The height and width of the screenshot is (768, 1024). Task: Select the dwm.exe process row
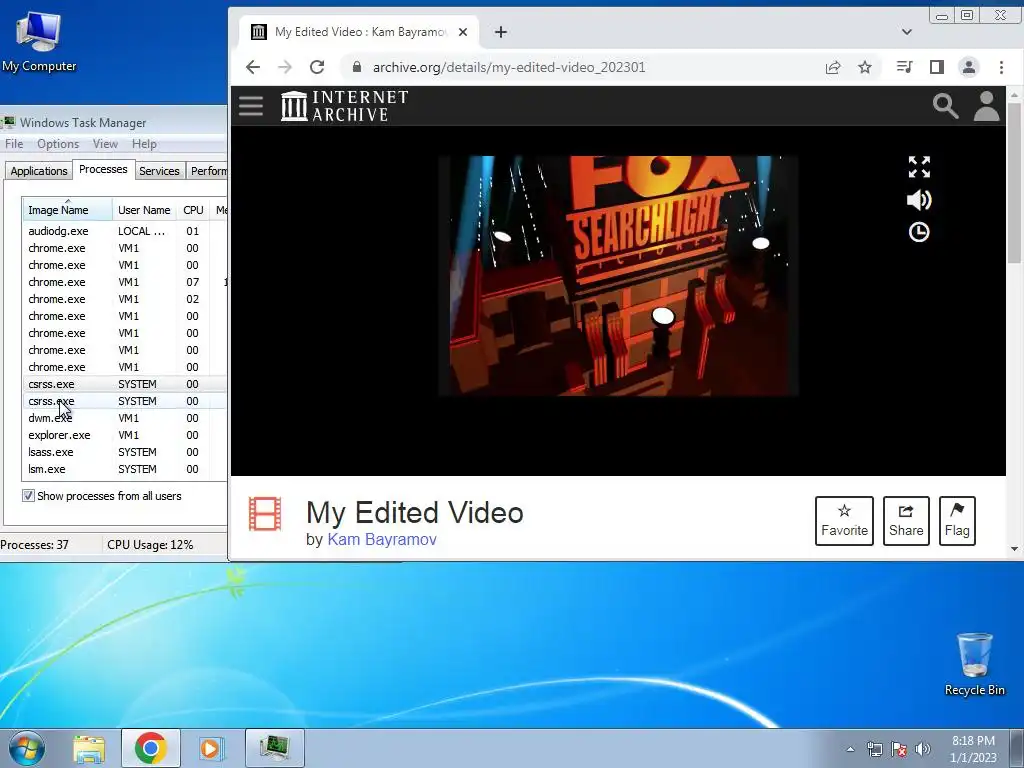(x=124, y=418)
